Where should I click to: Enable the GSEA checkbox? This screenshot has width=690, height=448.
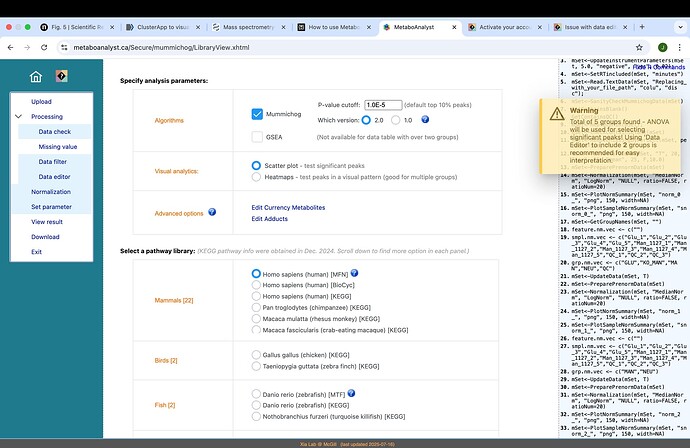[257, 137]
